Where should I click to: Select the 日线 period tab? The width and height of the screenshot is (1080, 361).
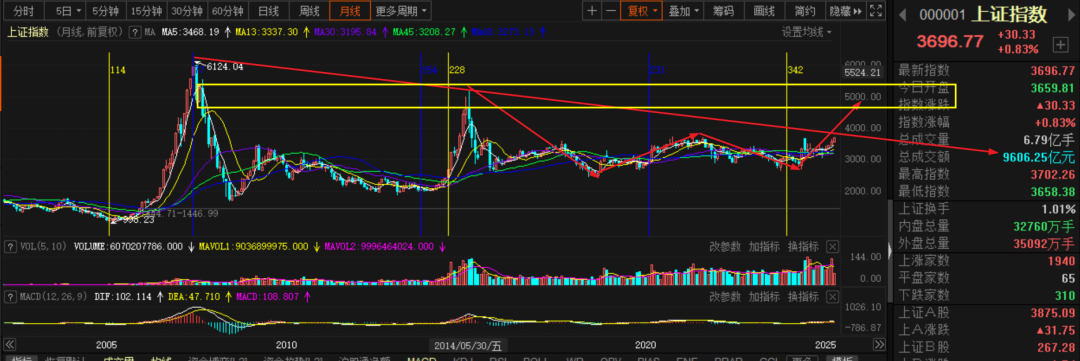pyautogui.click(x=269, y=10)
